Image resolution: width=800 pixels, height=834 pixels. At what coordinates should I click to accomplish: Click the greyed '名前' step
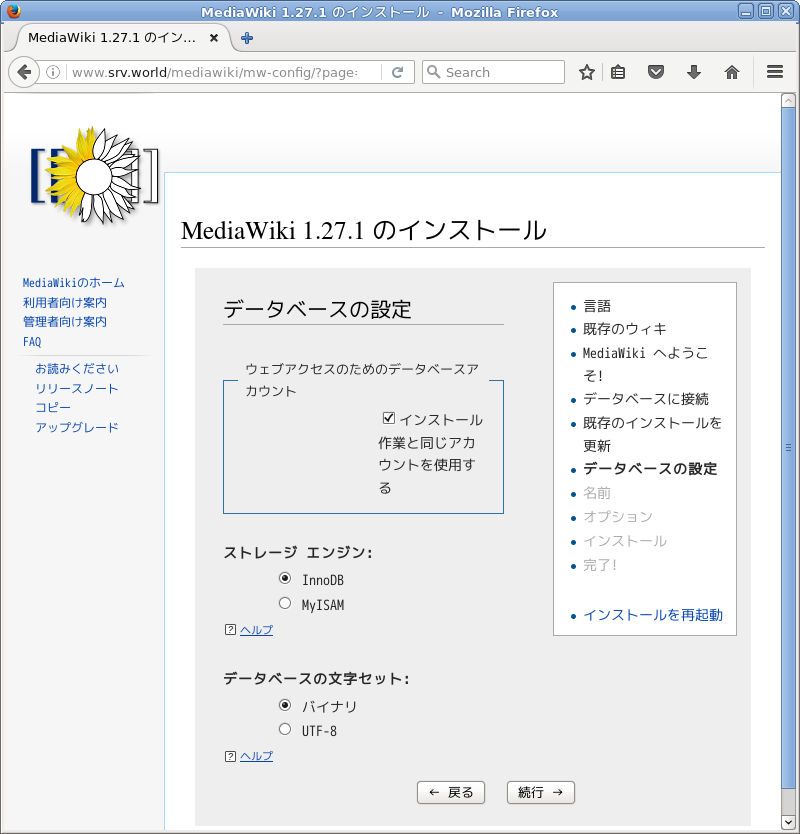(x=597, y=493)
